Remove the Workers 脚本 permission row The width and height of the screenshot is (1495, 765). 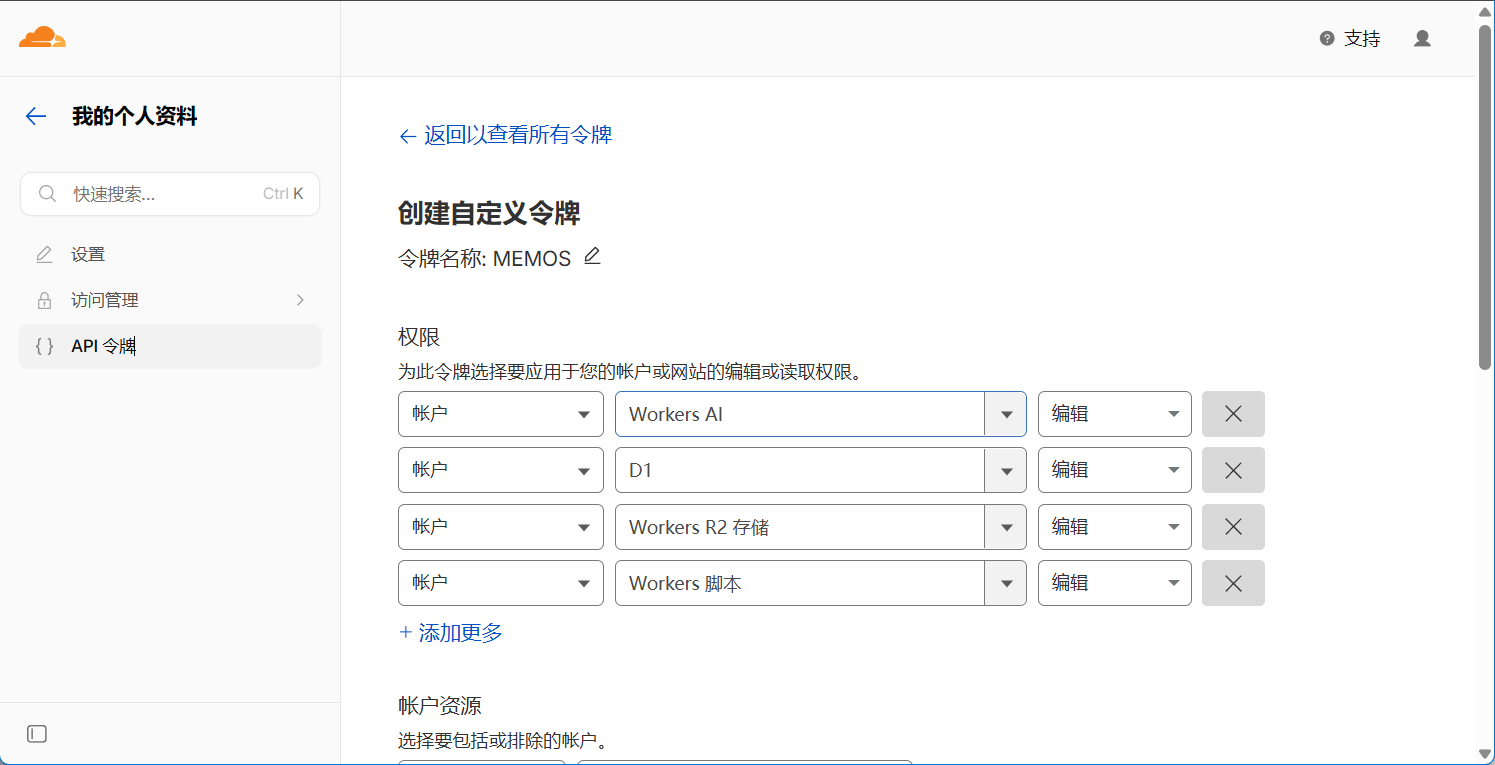[1233, 583]
